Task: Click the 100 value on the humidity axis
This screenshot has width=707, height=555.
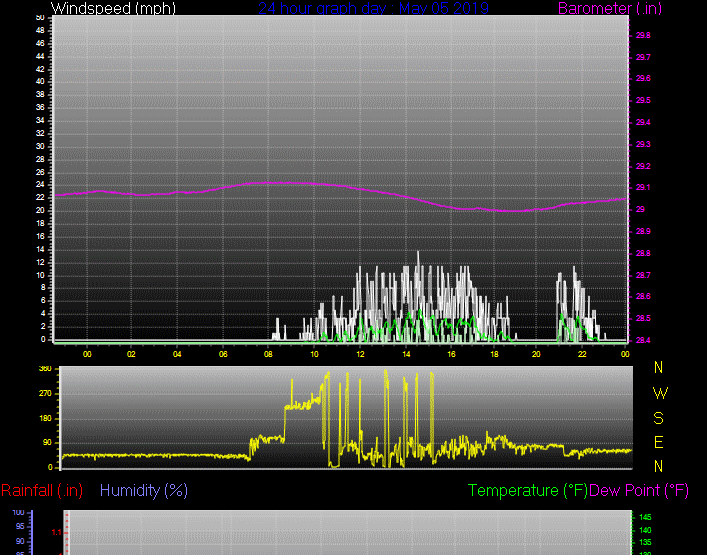Action: (18, 513)
